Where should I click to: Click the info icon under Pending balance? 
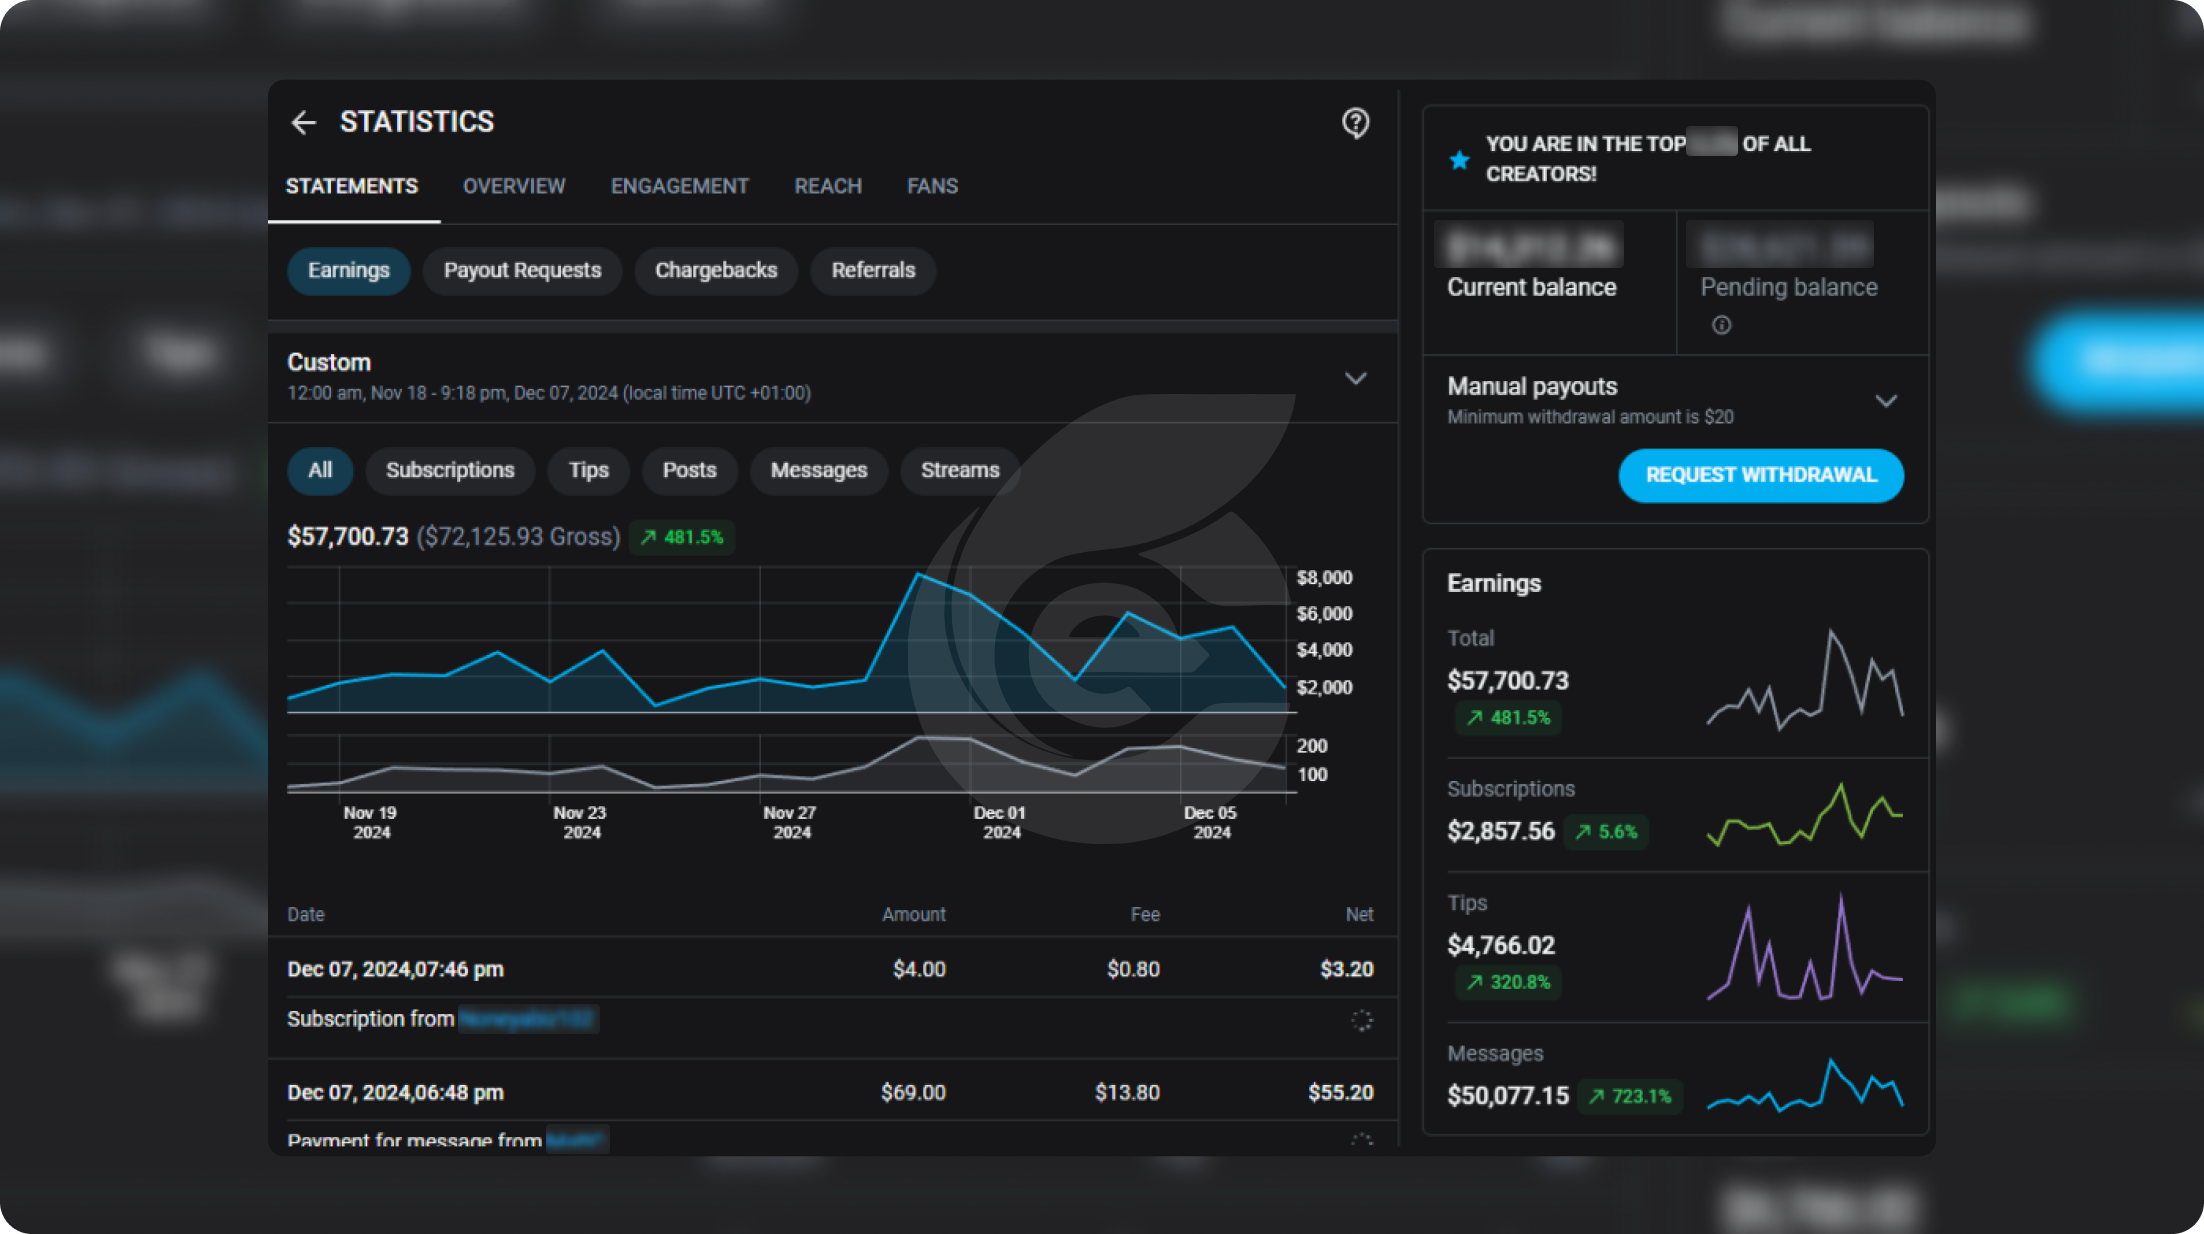coord(1721,325)
